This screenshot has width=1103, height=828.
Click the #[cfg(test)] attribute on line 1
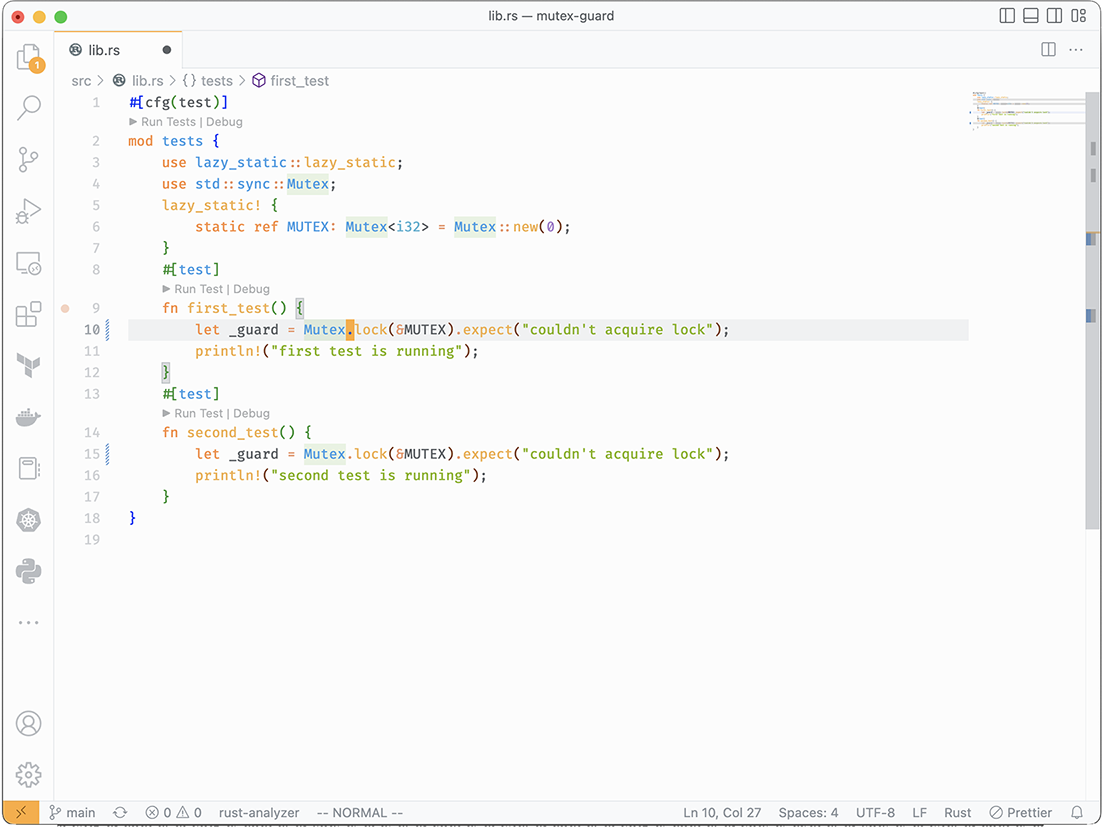179,103
